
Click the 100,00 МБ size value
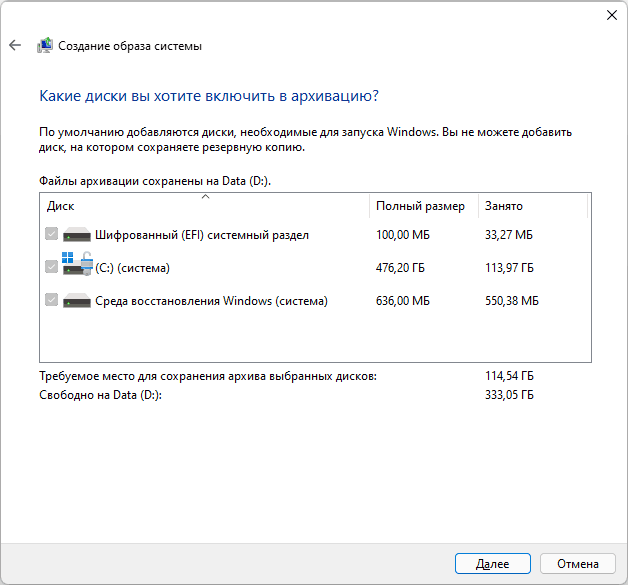(x=403, y=235)
